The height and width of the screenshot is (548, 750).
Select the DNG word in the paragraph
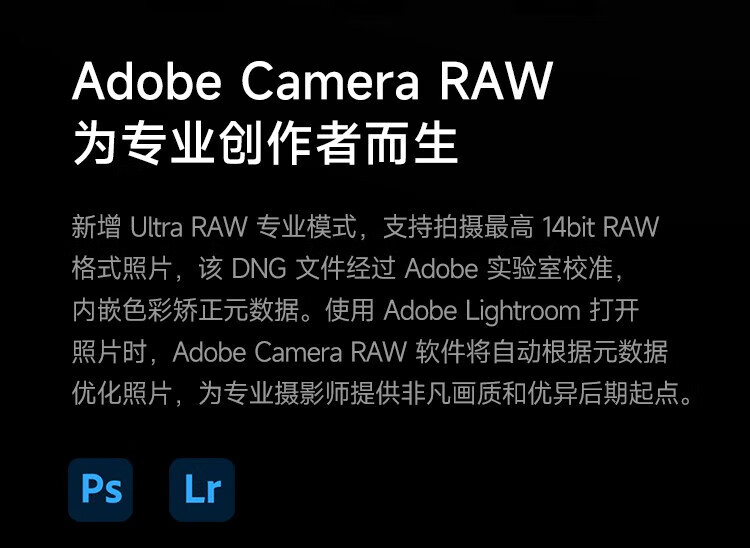click(x=259, y=269)
